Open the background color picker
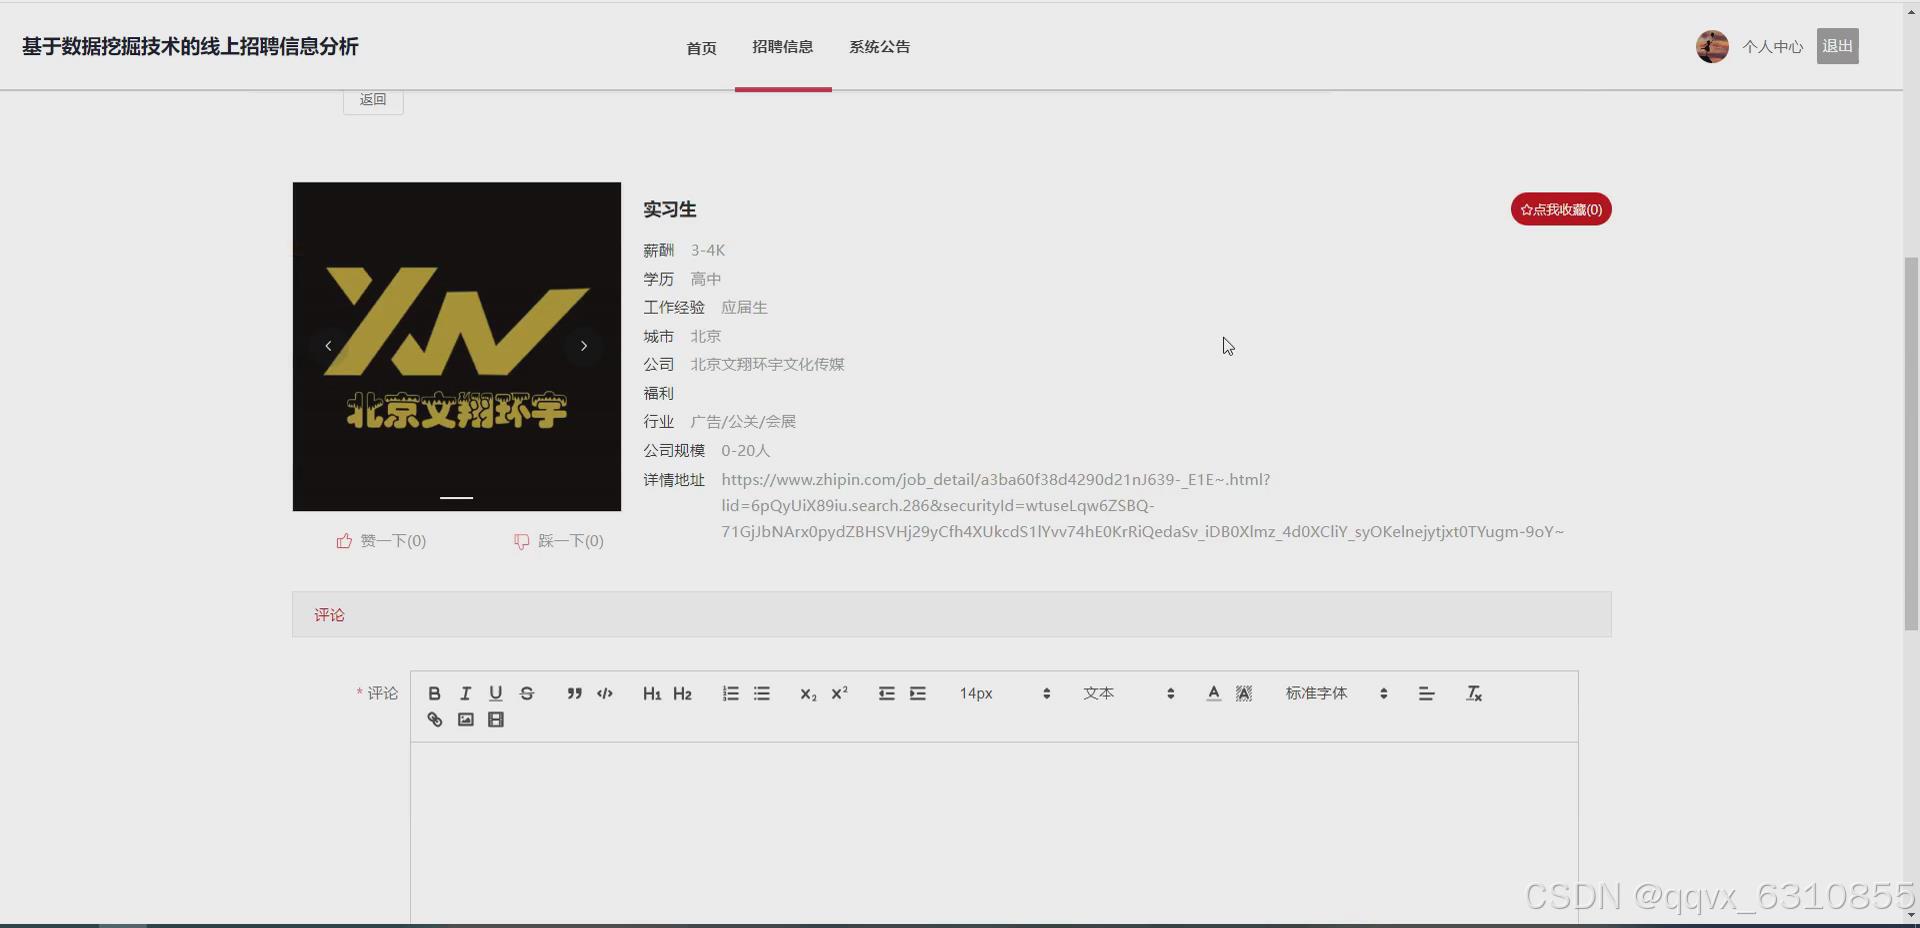Viewport: 1920px width, 928px height. (x=1244, y=693)
